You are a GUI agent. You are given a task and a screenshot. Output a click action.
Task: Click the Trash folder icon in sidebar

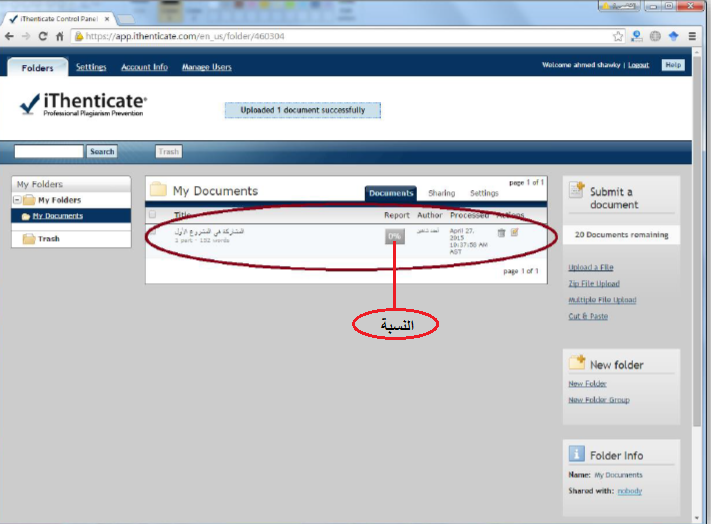point(29,238)
